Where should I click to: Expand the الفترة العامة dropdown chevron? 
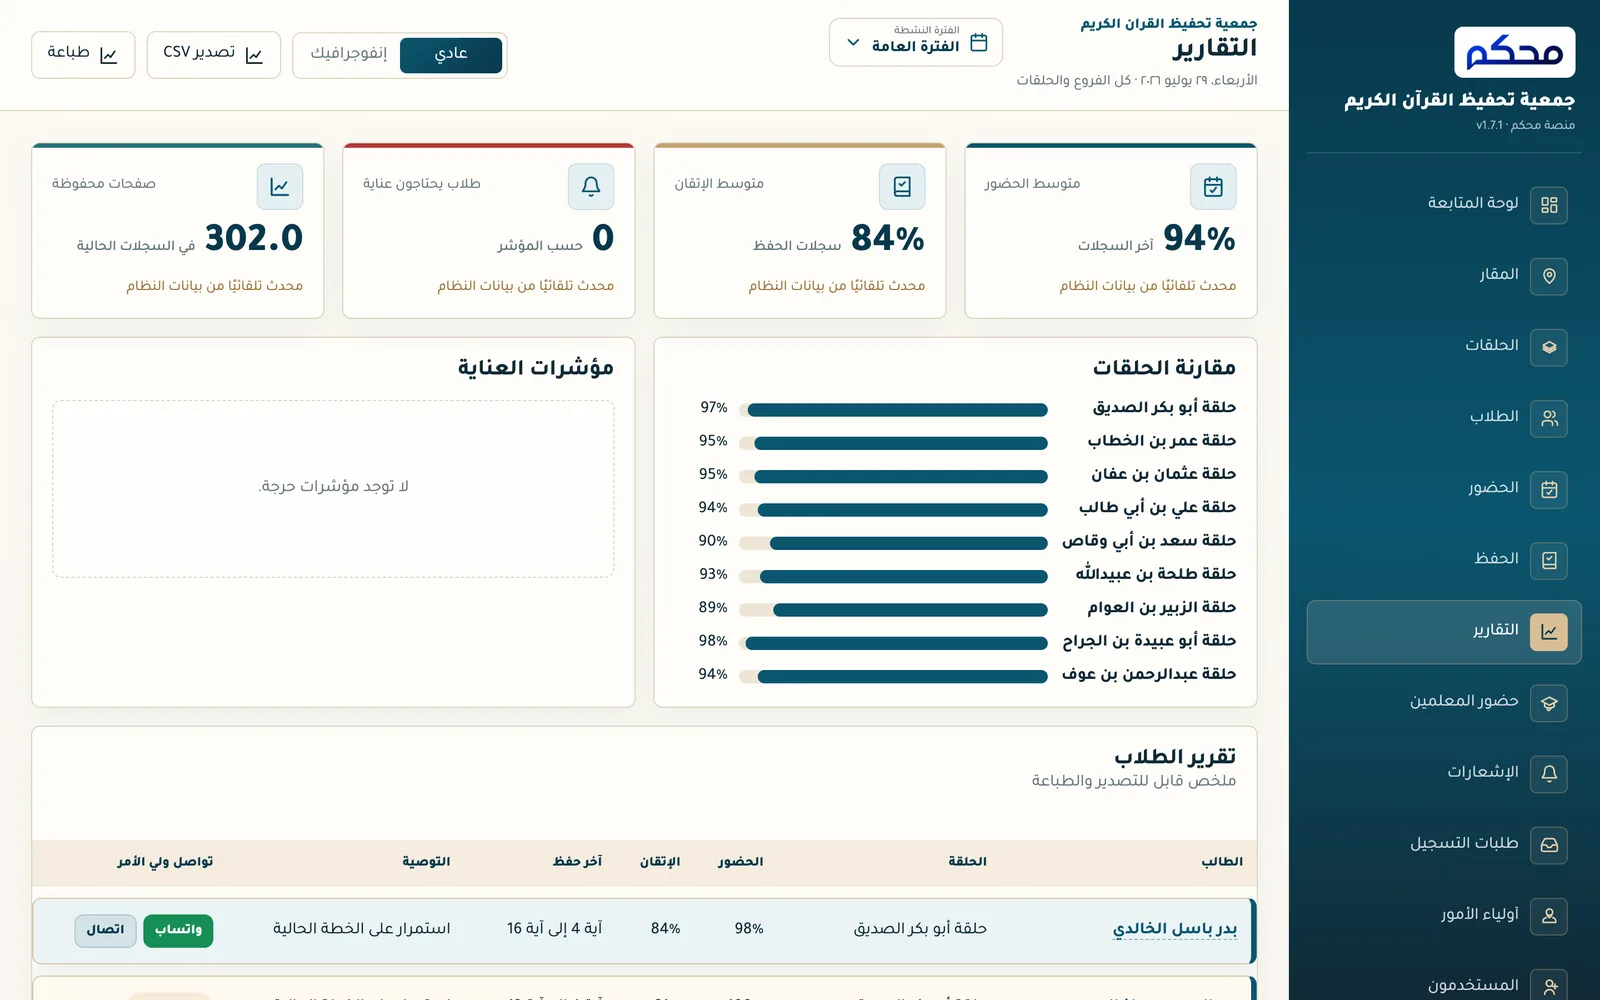coord(853,43)
